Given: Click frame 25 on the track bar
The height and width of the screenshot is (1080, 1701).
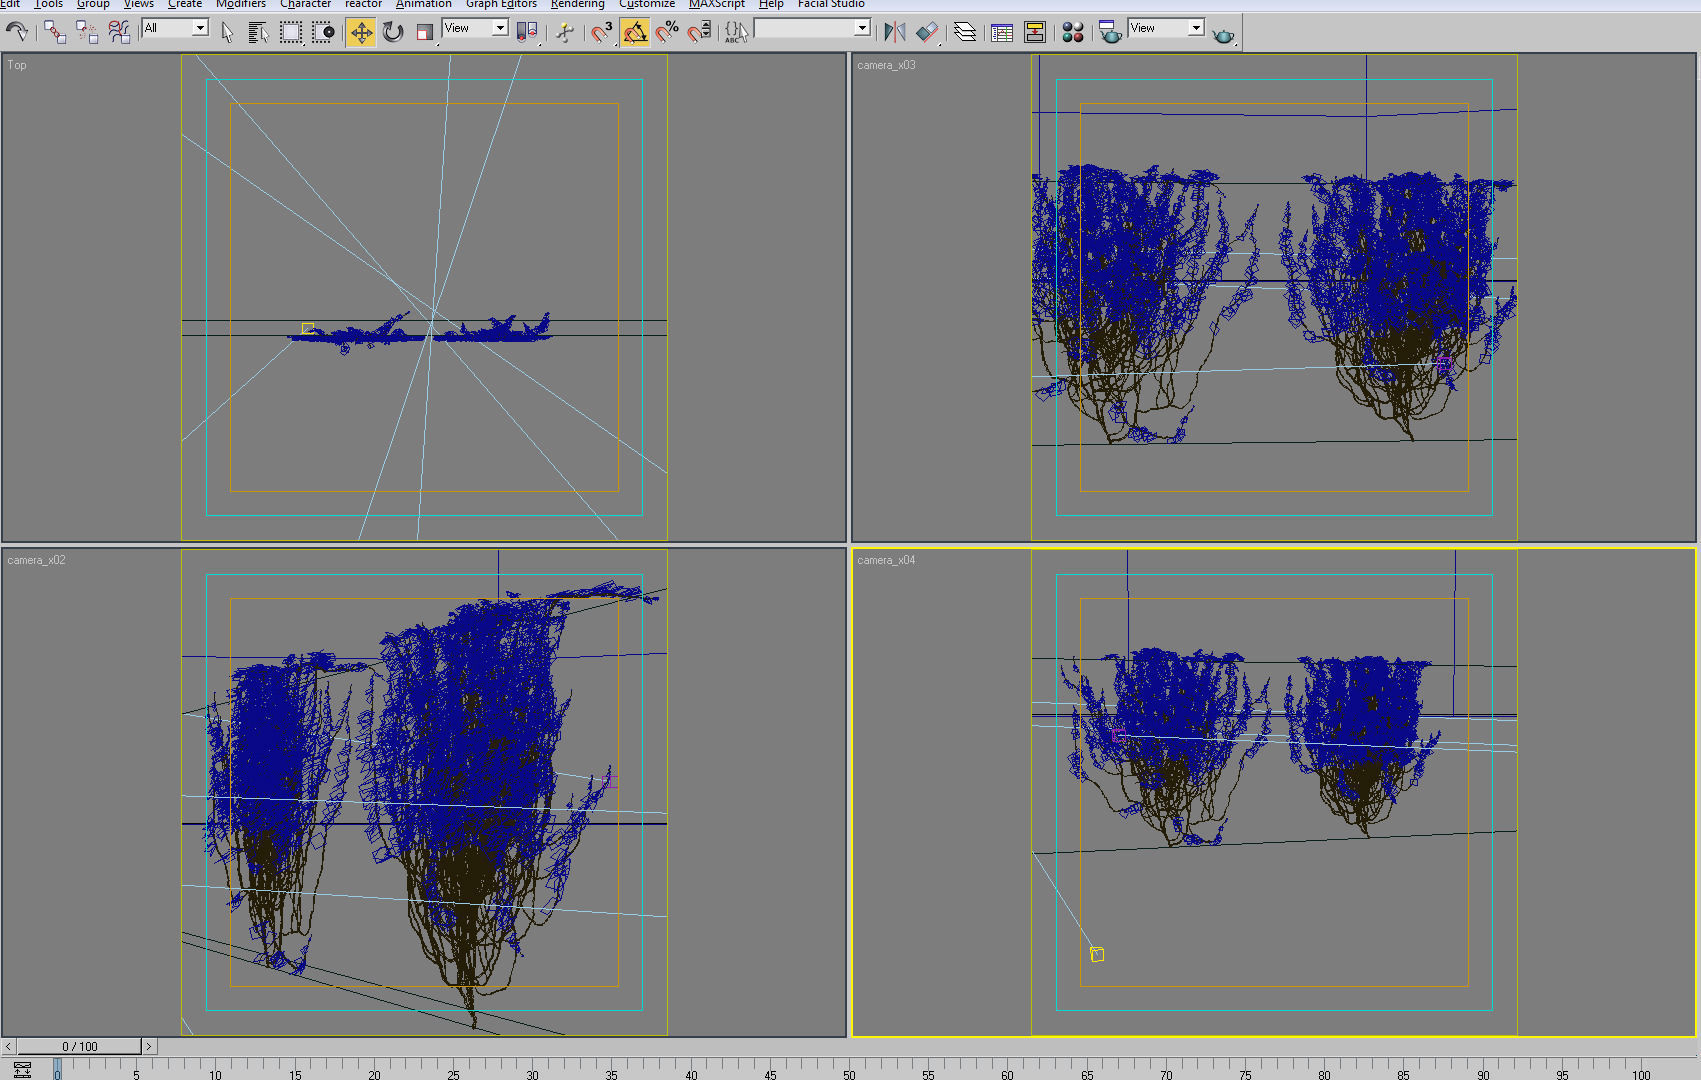Looking at the screenshot, I should click(454, 1070).
